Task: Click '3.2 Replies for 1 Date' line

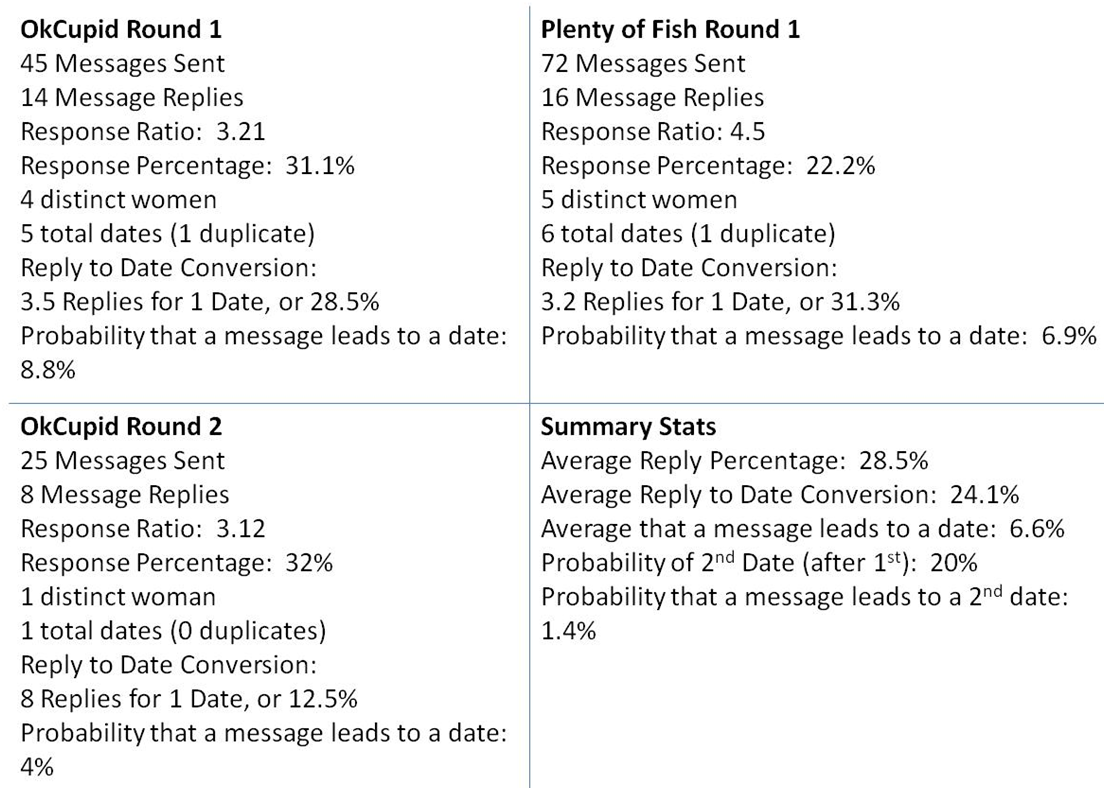Action: [720, 302]
